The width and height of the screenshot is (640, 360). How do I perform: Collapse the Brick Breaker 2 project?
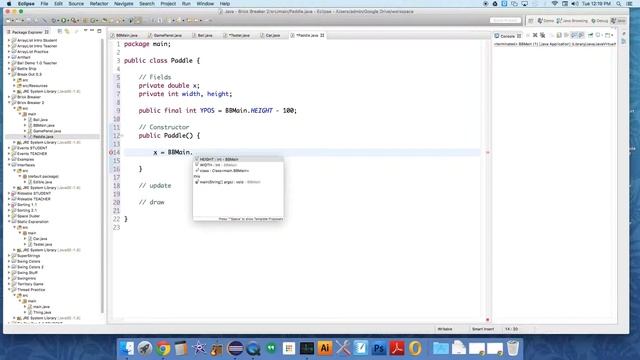click(x=9, y=102)
